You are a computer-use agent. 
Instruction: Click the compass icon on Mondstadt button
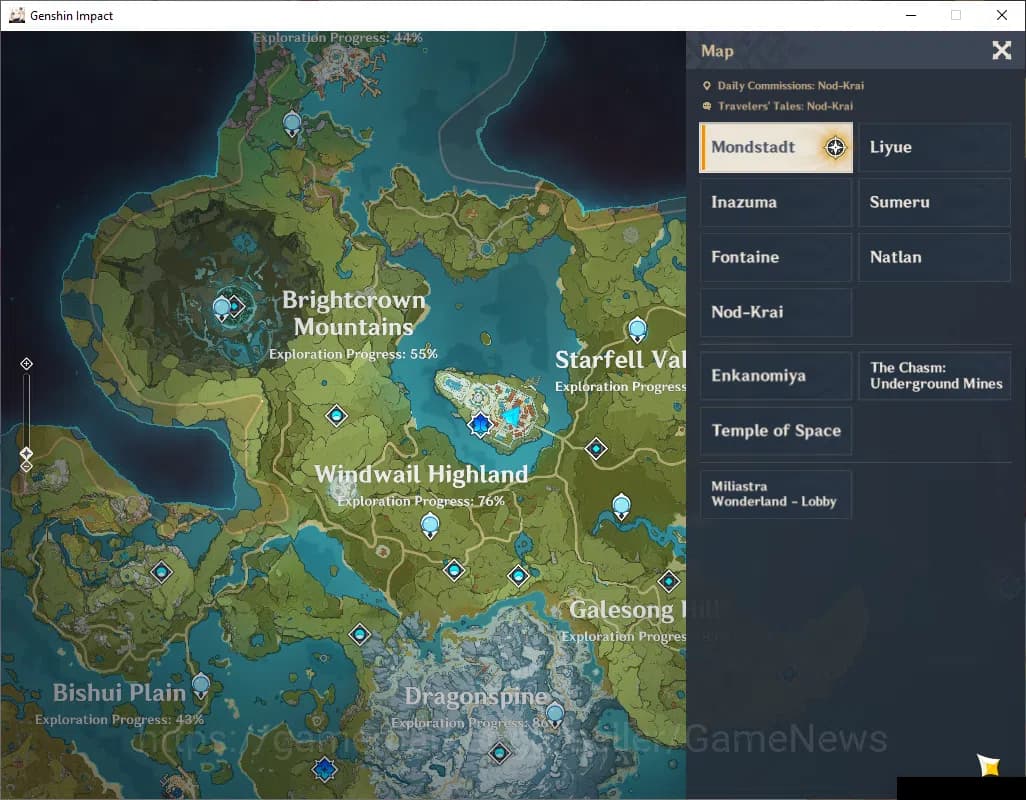click(x=835, y=147)
